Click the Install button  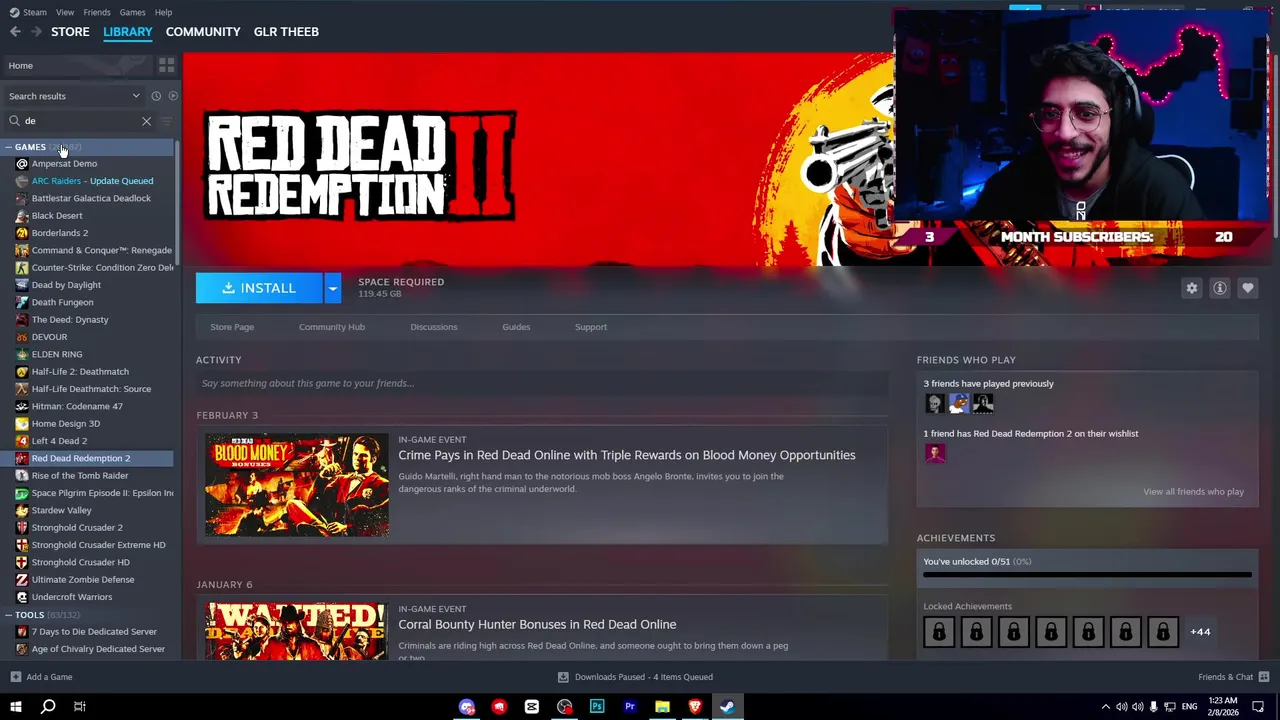point(259,288)
